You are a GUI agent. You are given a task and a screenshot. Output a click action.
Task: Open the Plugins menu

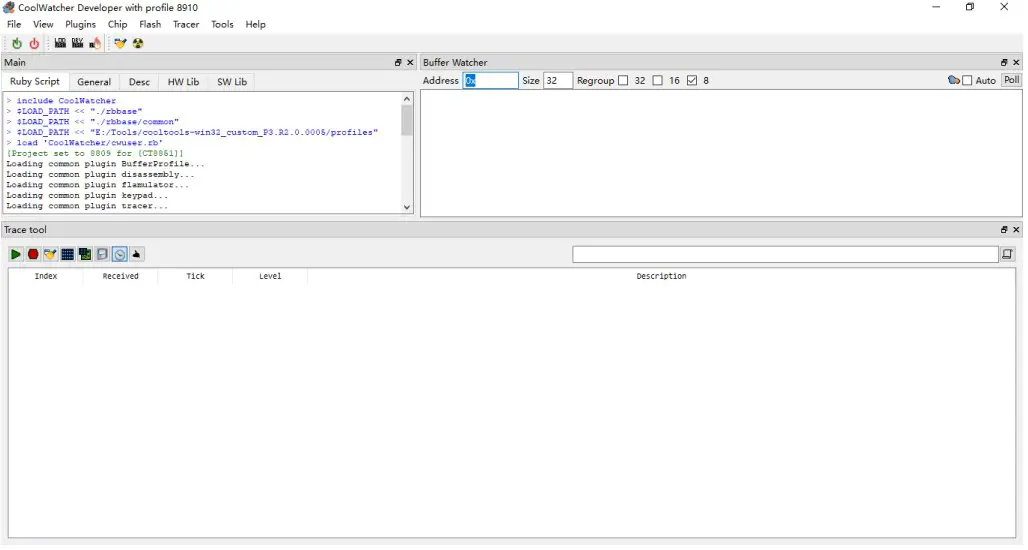[81, 24]
